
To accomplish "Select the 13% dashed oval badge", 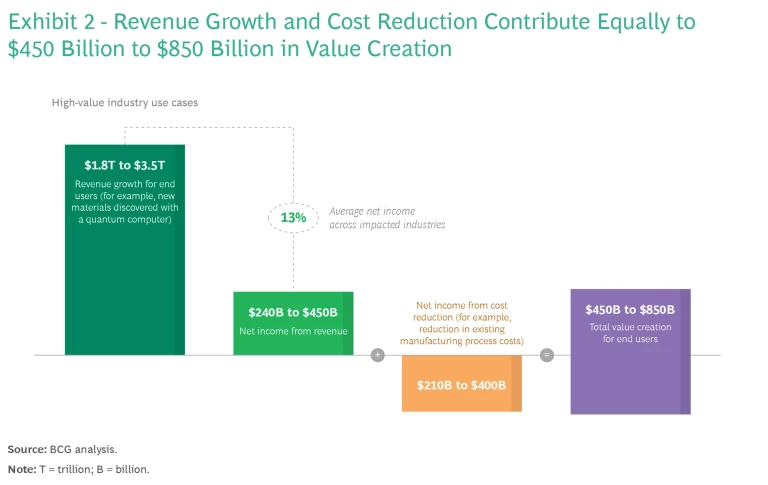I will tap(293, 218).
